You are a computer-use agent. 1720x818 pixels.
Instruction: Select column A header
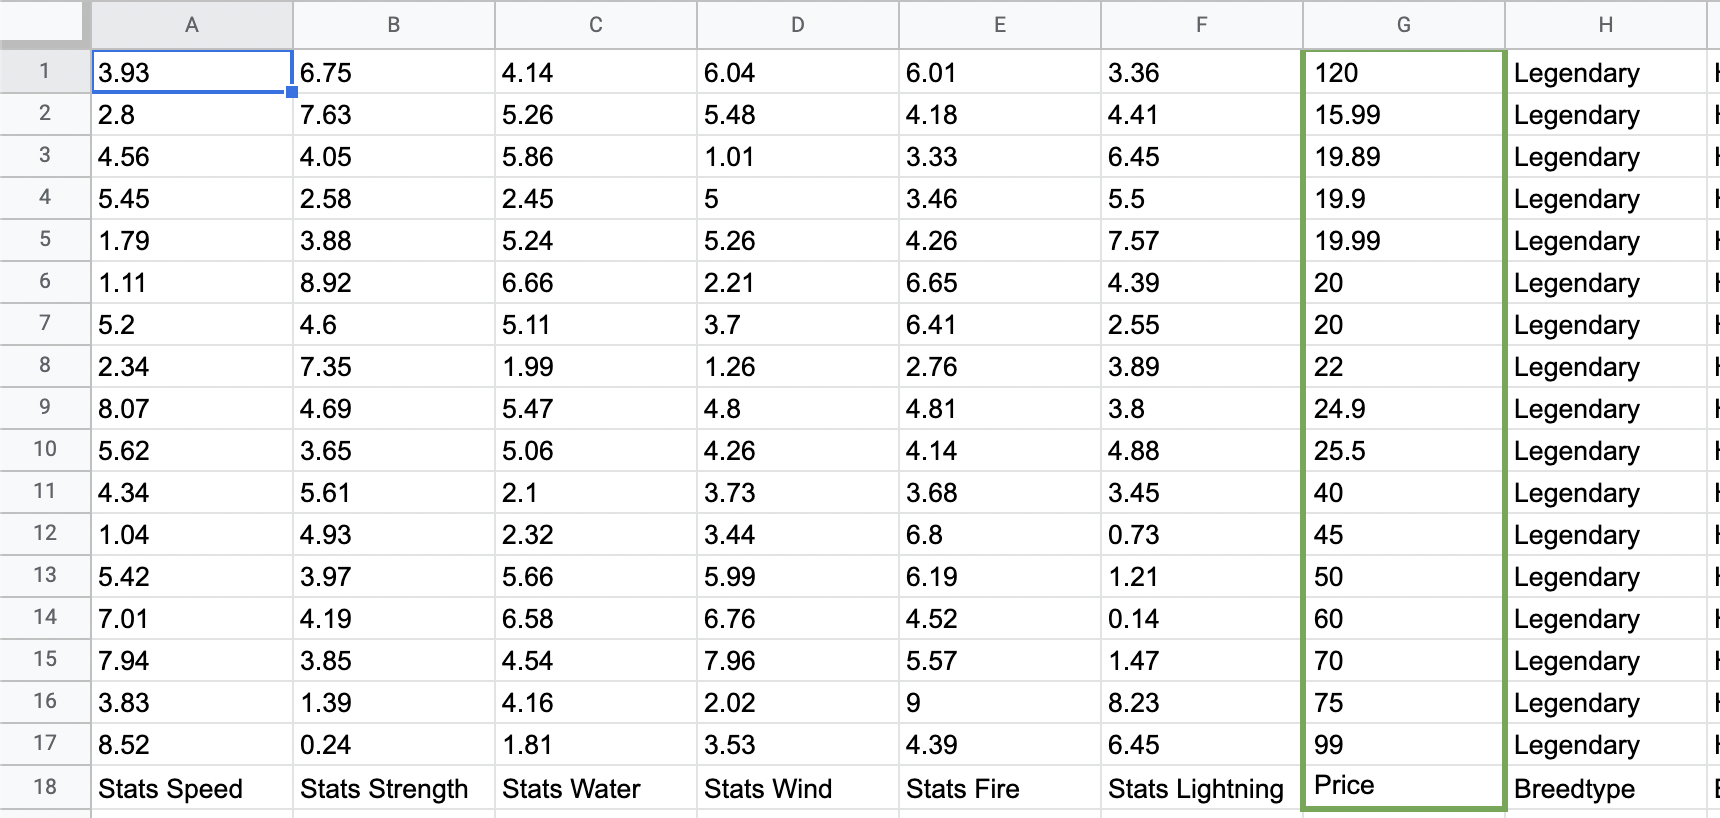[x=192, y=25]
